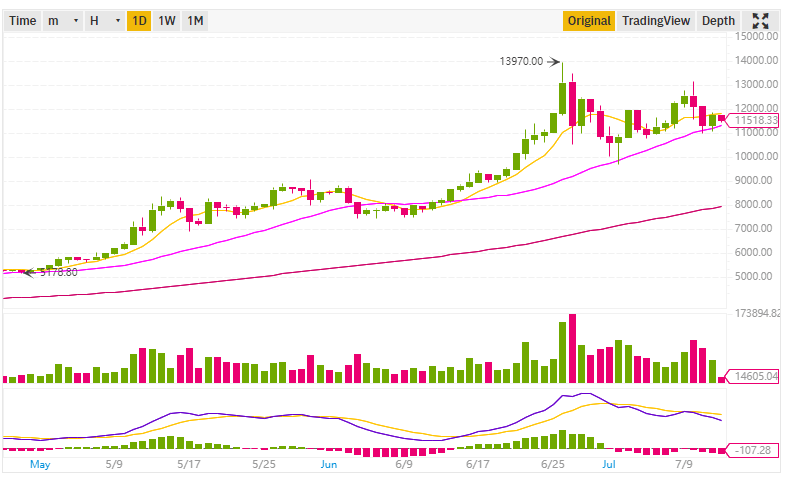
Task: Click the 5178.80 low price label
Action: tap(59, 273)
